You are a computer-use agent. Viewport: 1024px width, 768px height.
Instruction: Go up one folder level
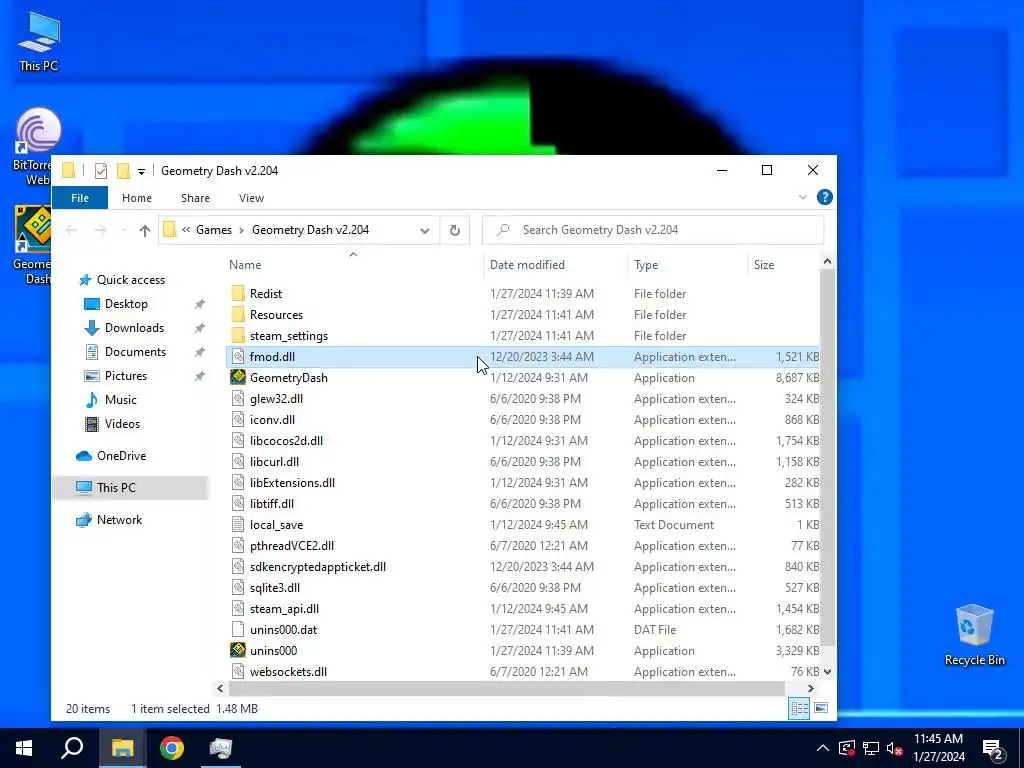144,230
